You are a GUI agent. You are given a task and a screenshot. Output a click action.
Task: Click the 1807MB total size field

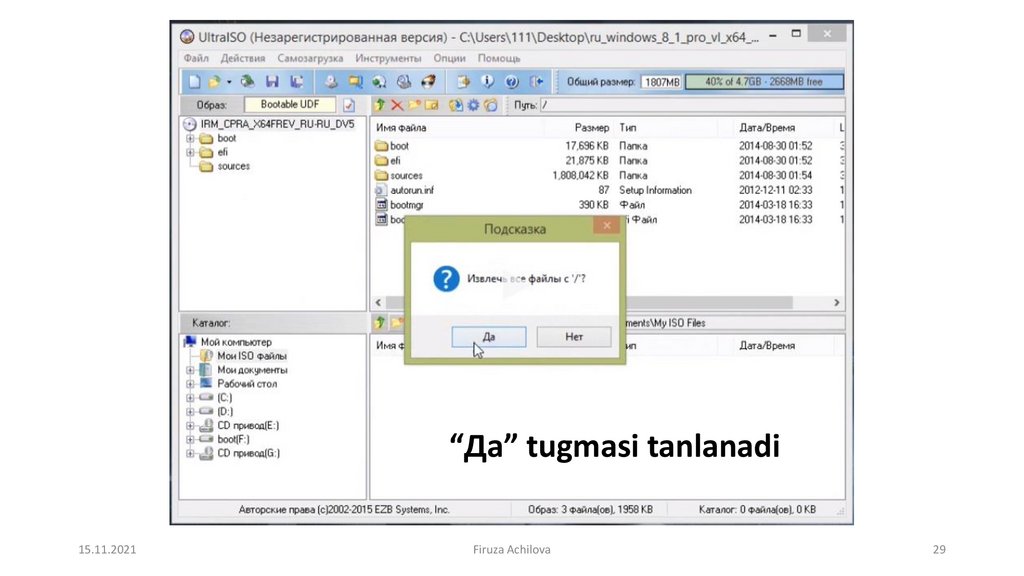[x=662, y=82]
